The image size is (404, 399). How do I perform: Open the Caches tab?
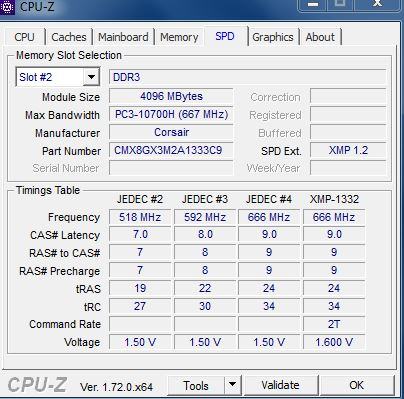[69, 37]
